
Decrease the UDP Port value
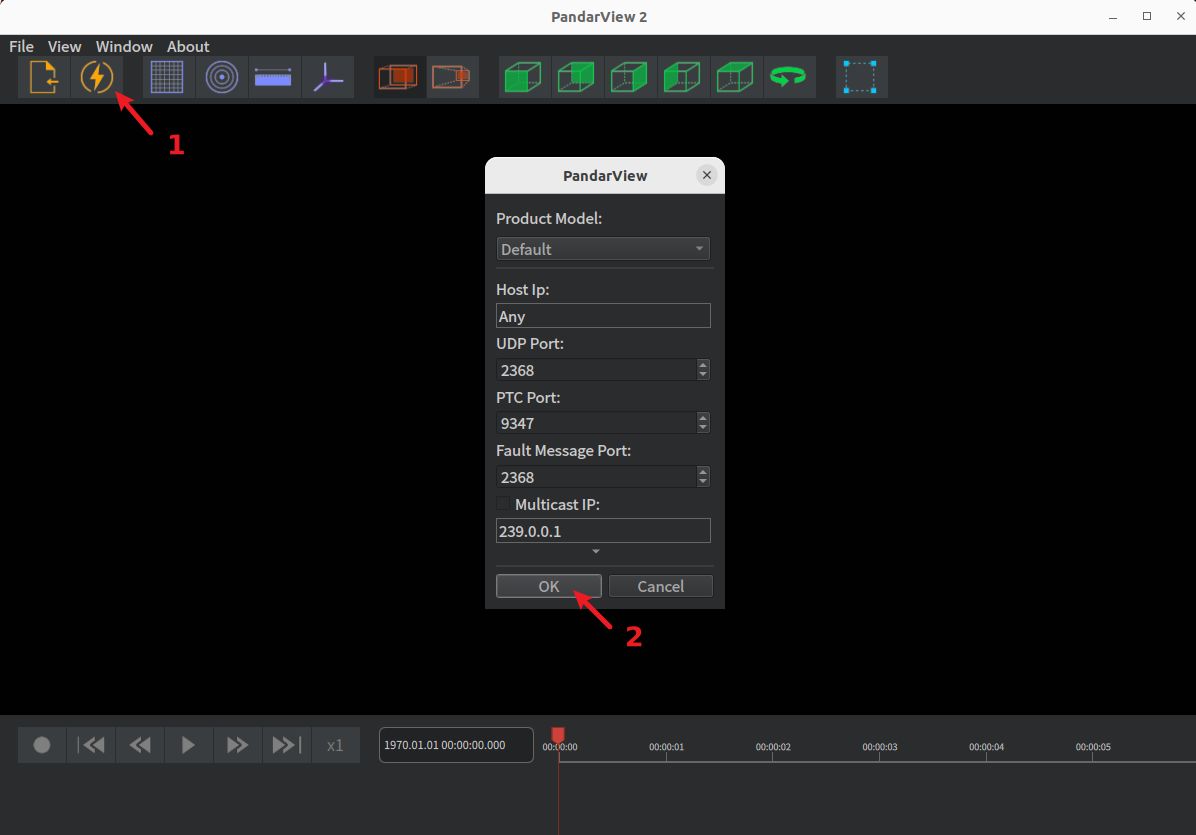pyautogui.click(x=702, y=375)
